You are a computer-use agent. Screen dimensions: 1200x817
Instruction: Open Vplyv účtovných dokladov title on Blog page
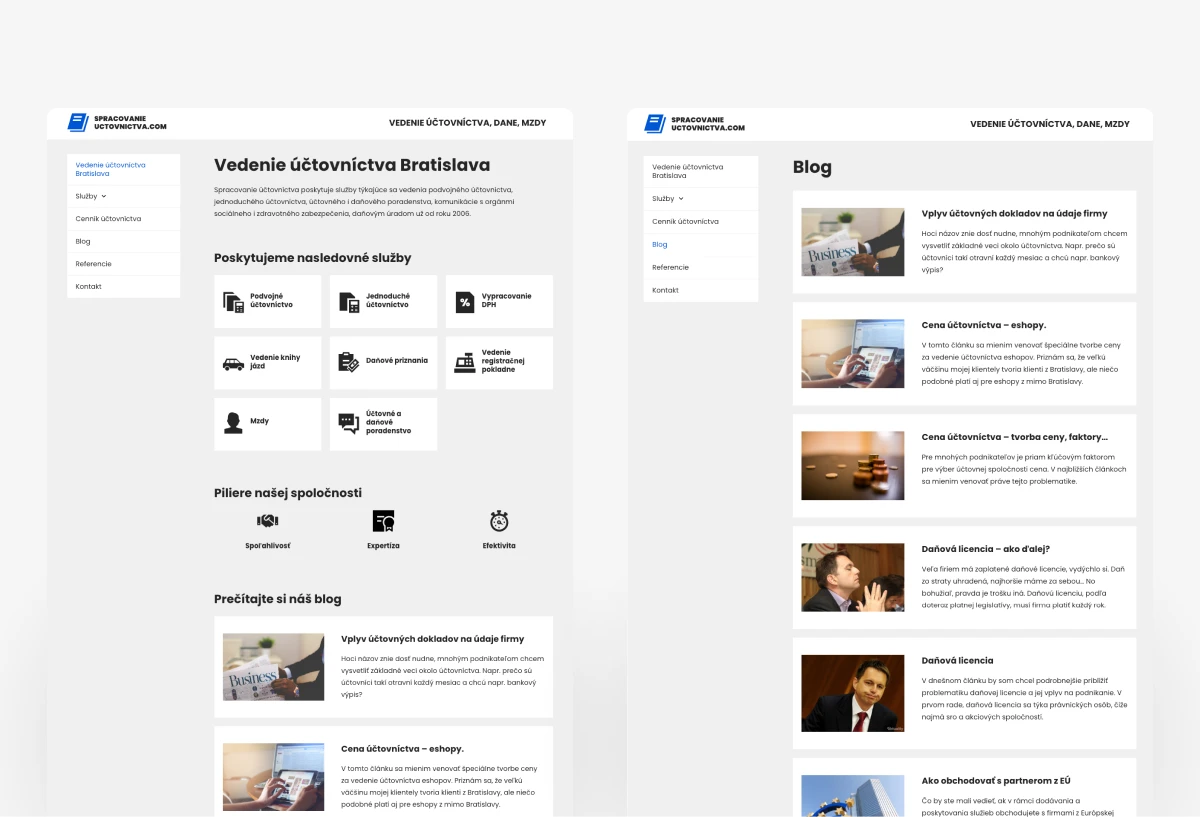1014,214
